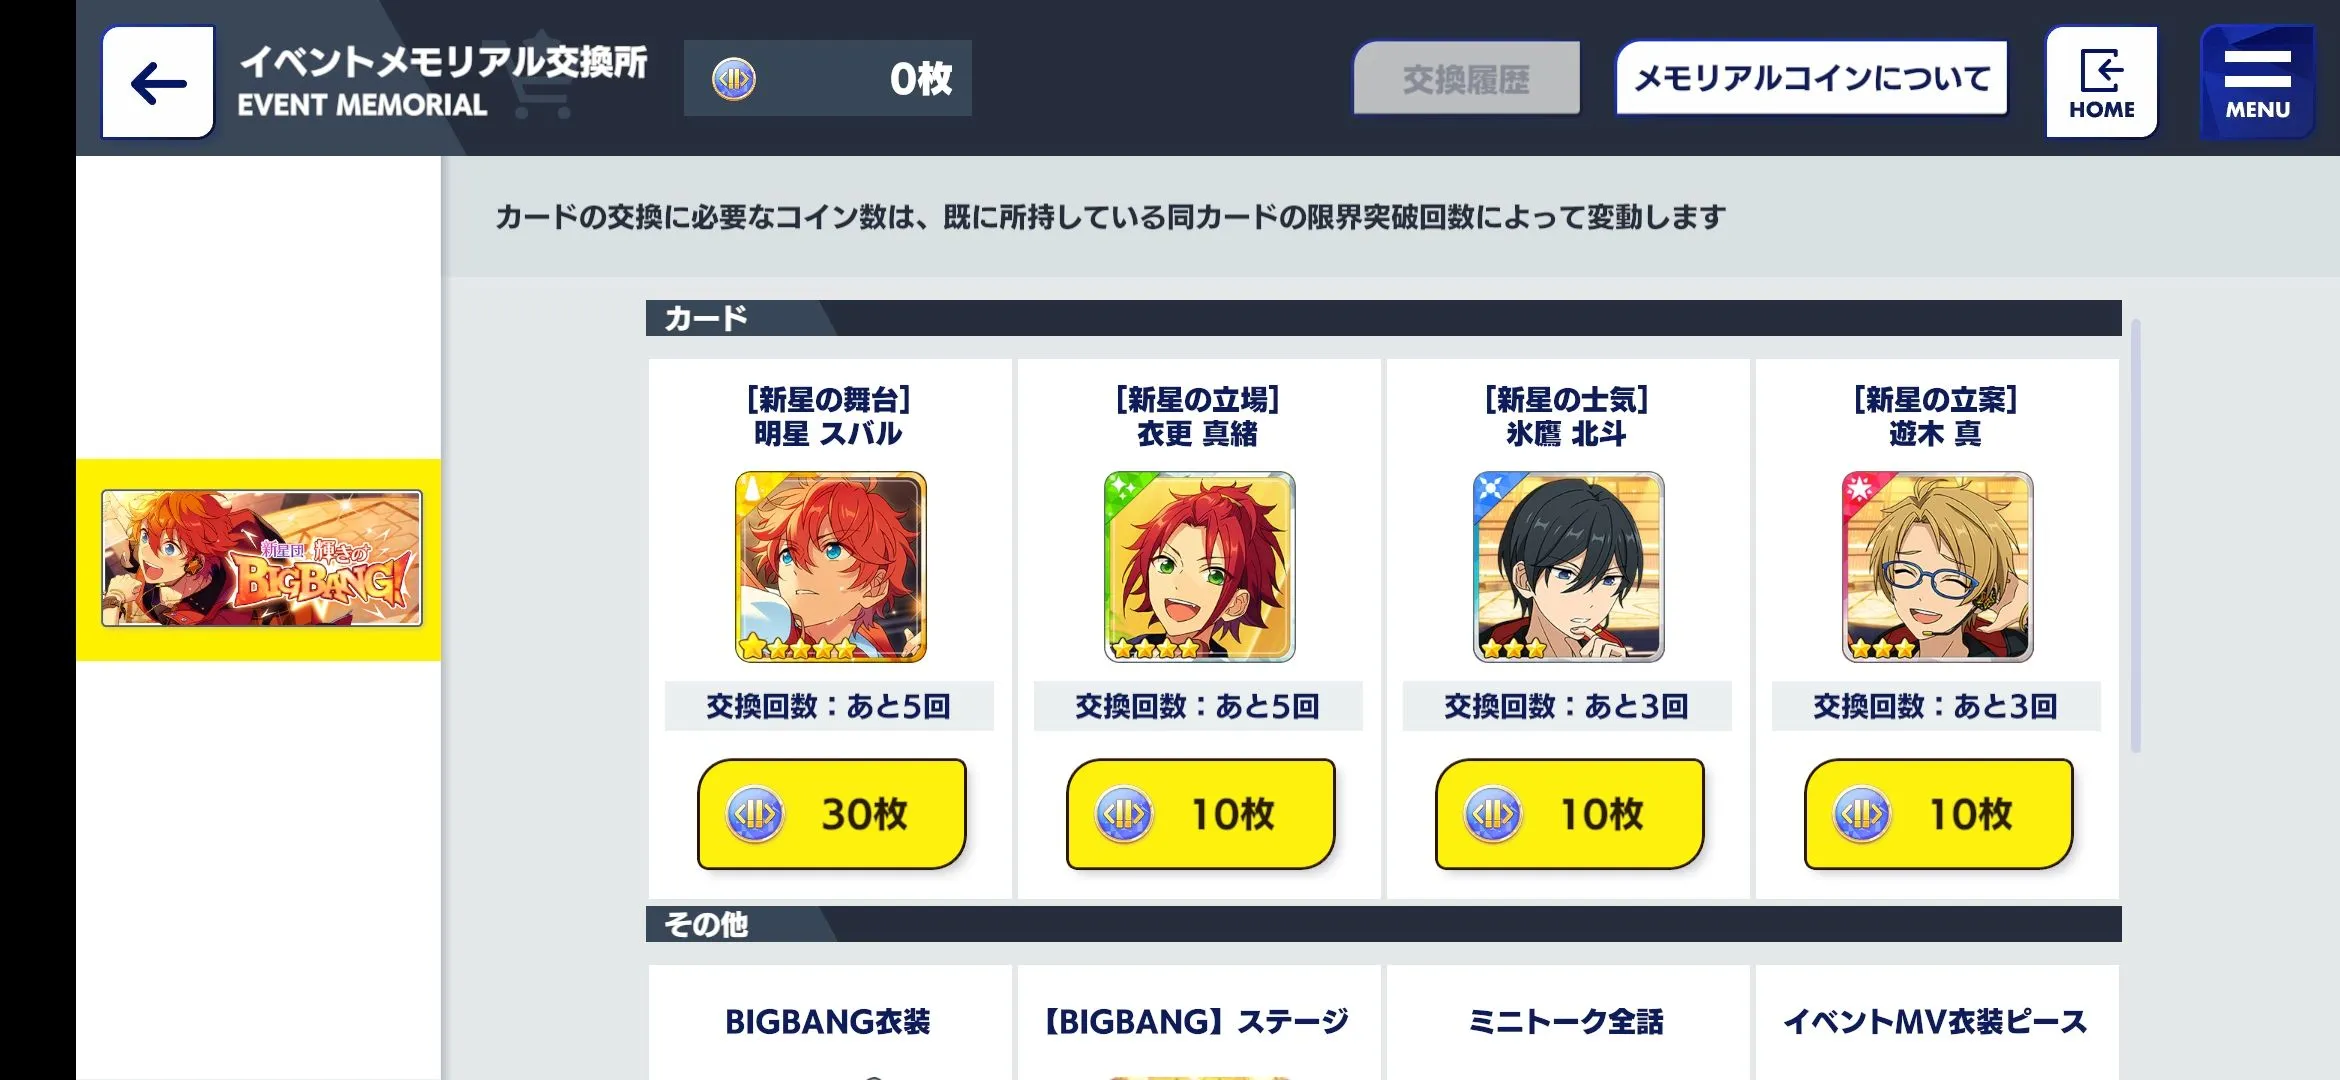This screenshot has width=2340, height=1080.
Task: Tap the back arrow icon
Action: point(158,82)
